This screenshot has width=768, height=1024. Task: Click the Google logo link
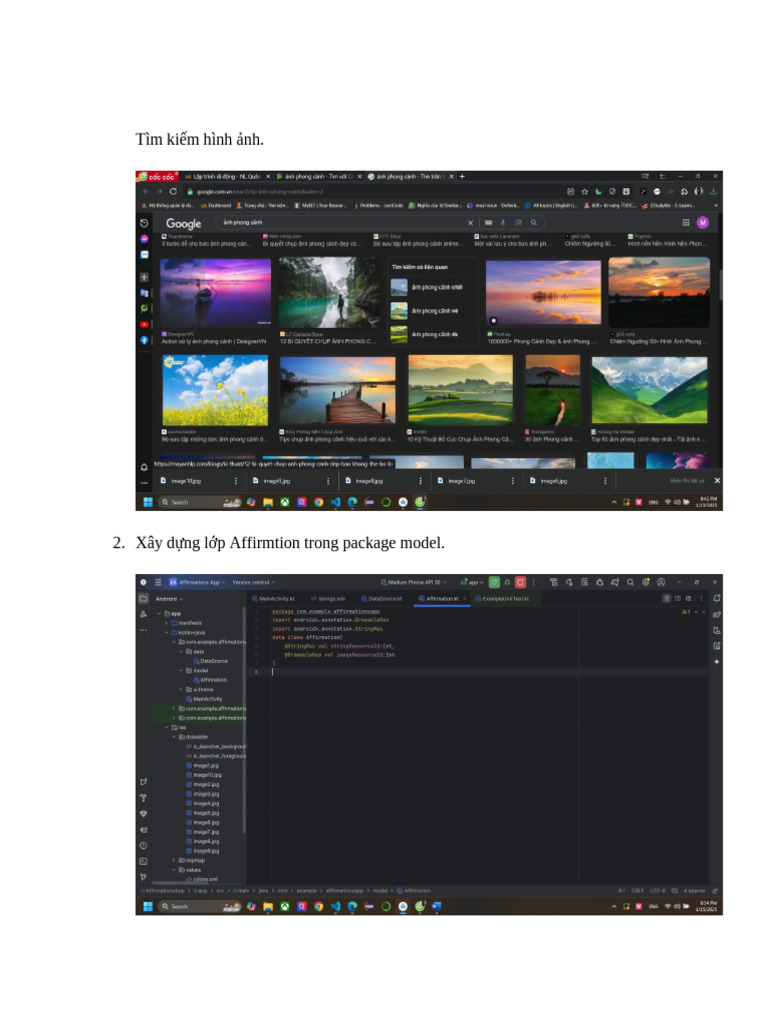183,223
